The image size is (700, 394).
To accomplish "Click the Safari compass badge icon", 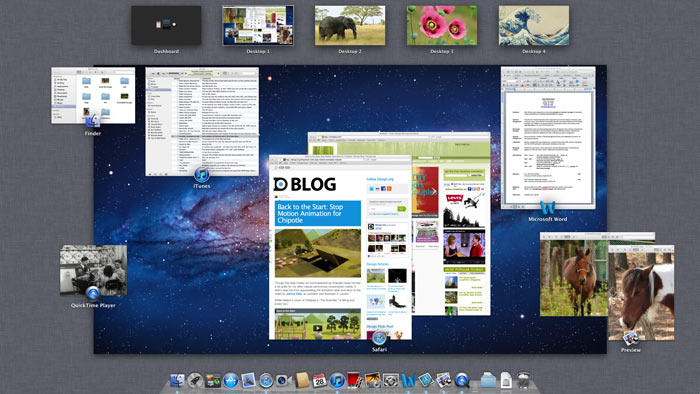I will pyautogui.click(x=379, y=338).
